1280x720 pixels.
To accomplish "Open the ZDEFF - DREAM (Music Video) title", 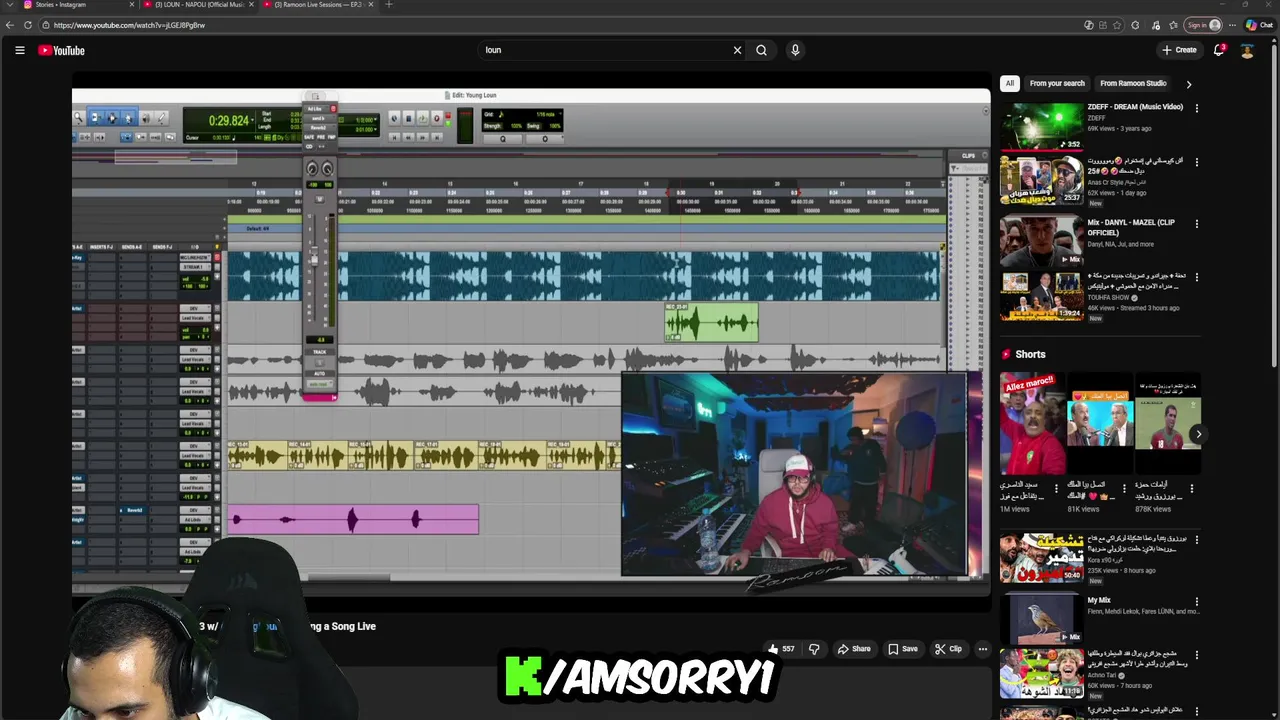I will [x=1135, y=107].
